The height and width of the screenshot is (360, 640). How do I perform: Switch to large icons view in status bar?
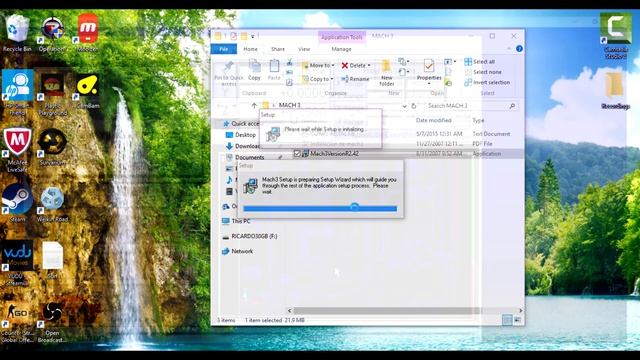point(518,320)
